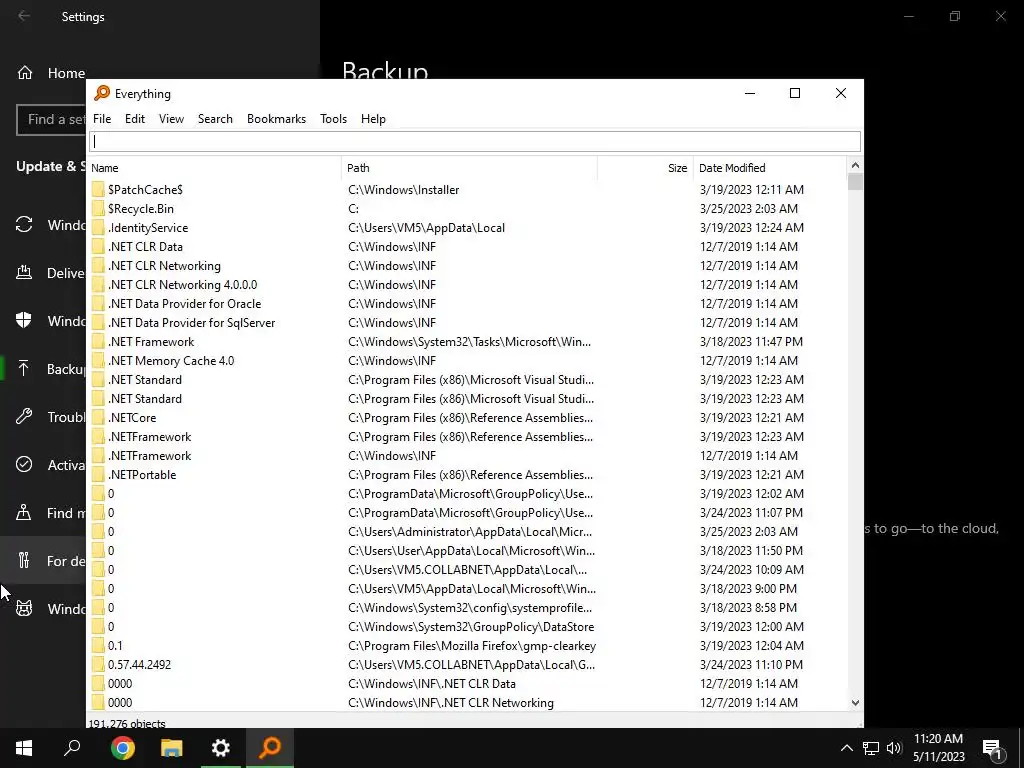The image size is (1024, 768).
Task: Open Troubleshoot wrench in Settings sidebar
Action: (24, 417)
